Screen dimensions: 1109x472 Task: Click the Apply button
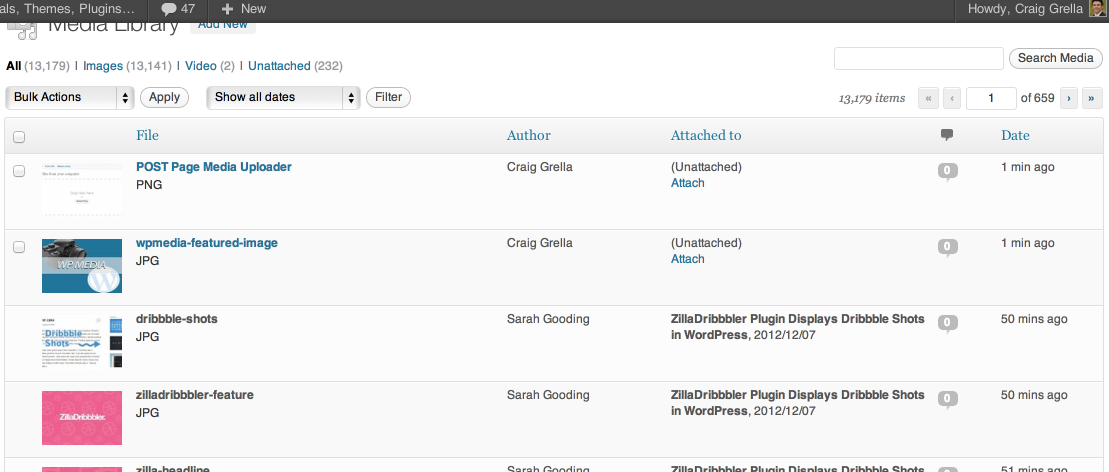(x=165, y=98)
